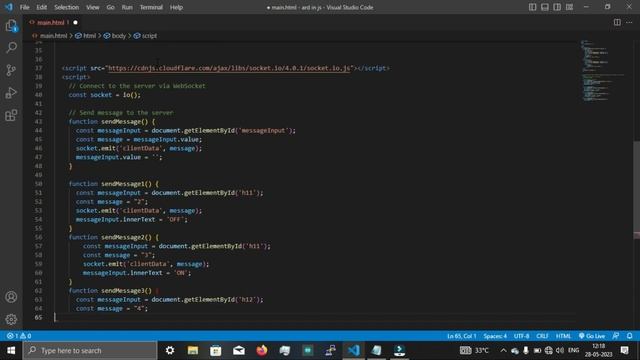Click the errors and warnings status indicator

click(19, 336)
